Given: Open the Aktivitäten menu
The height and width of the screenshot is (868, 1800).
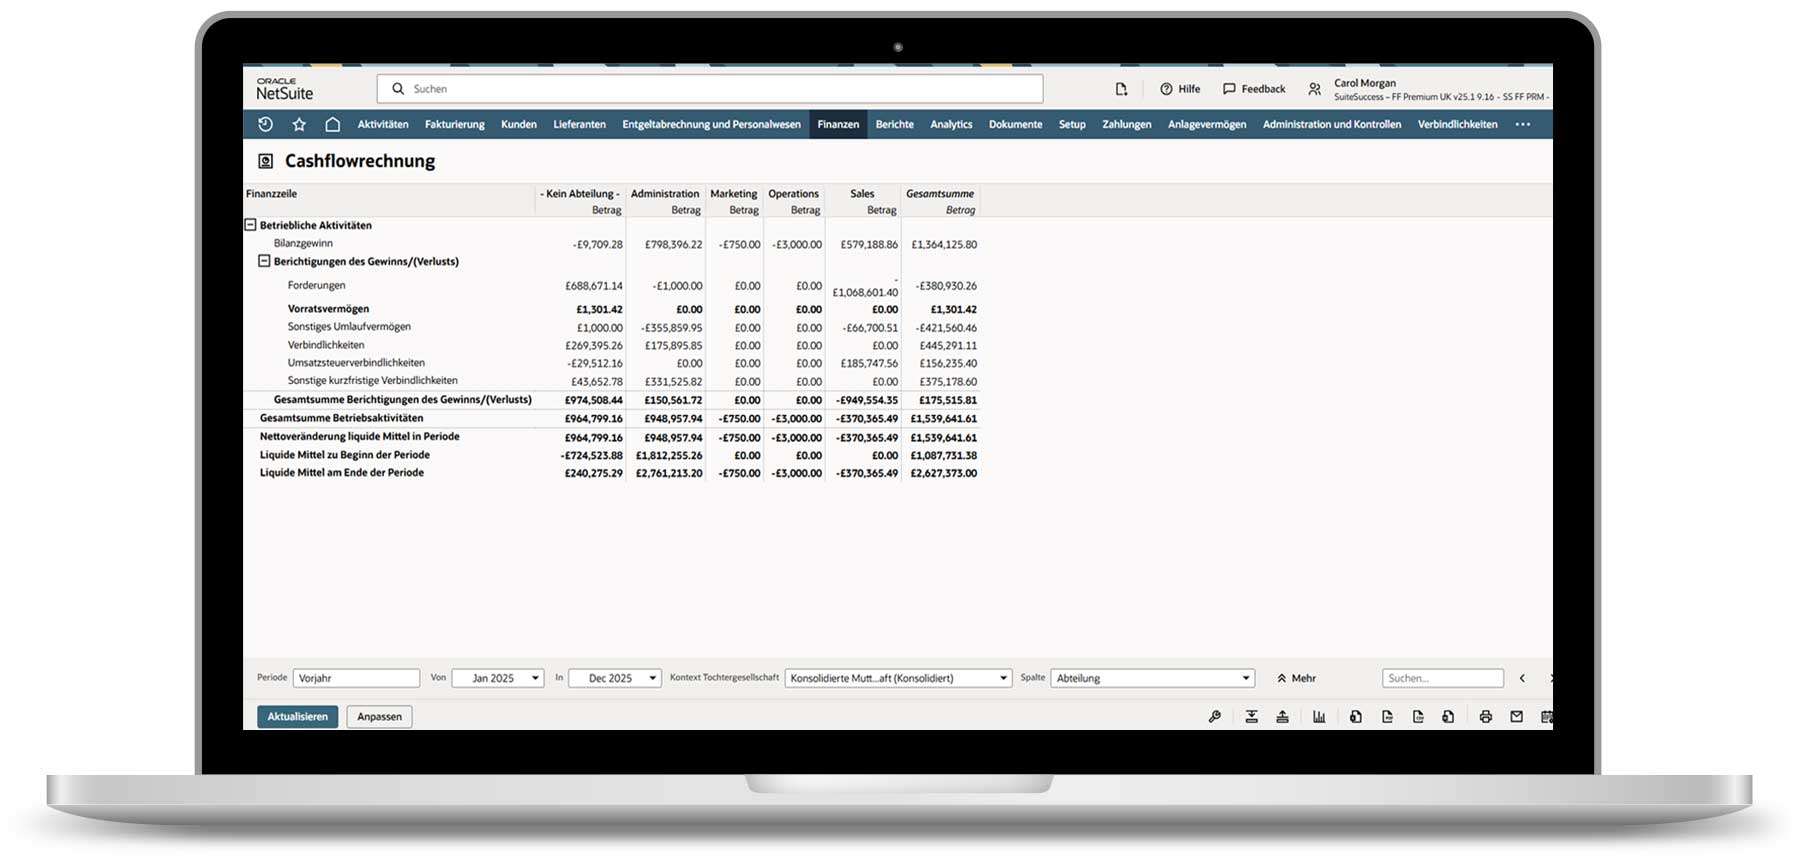Looking at the screenshot, I should (383, 124).
